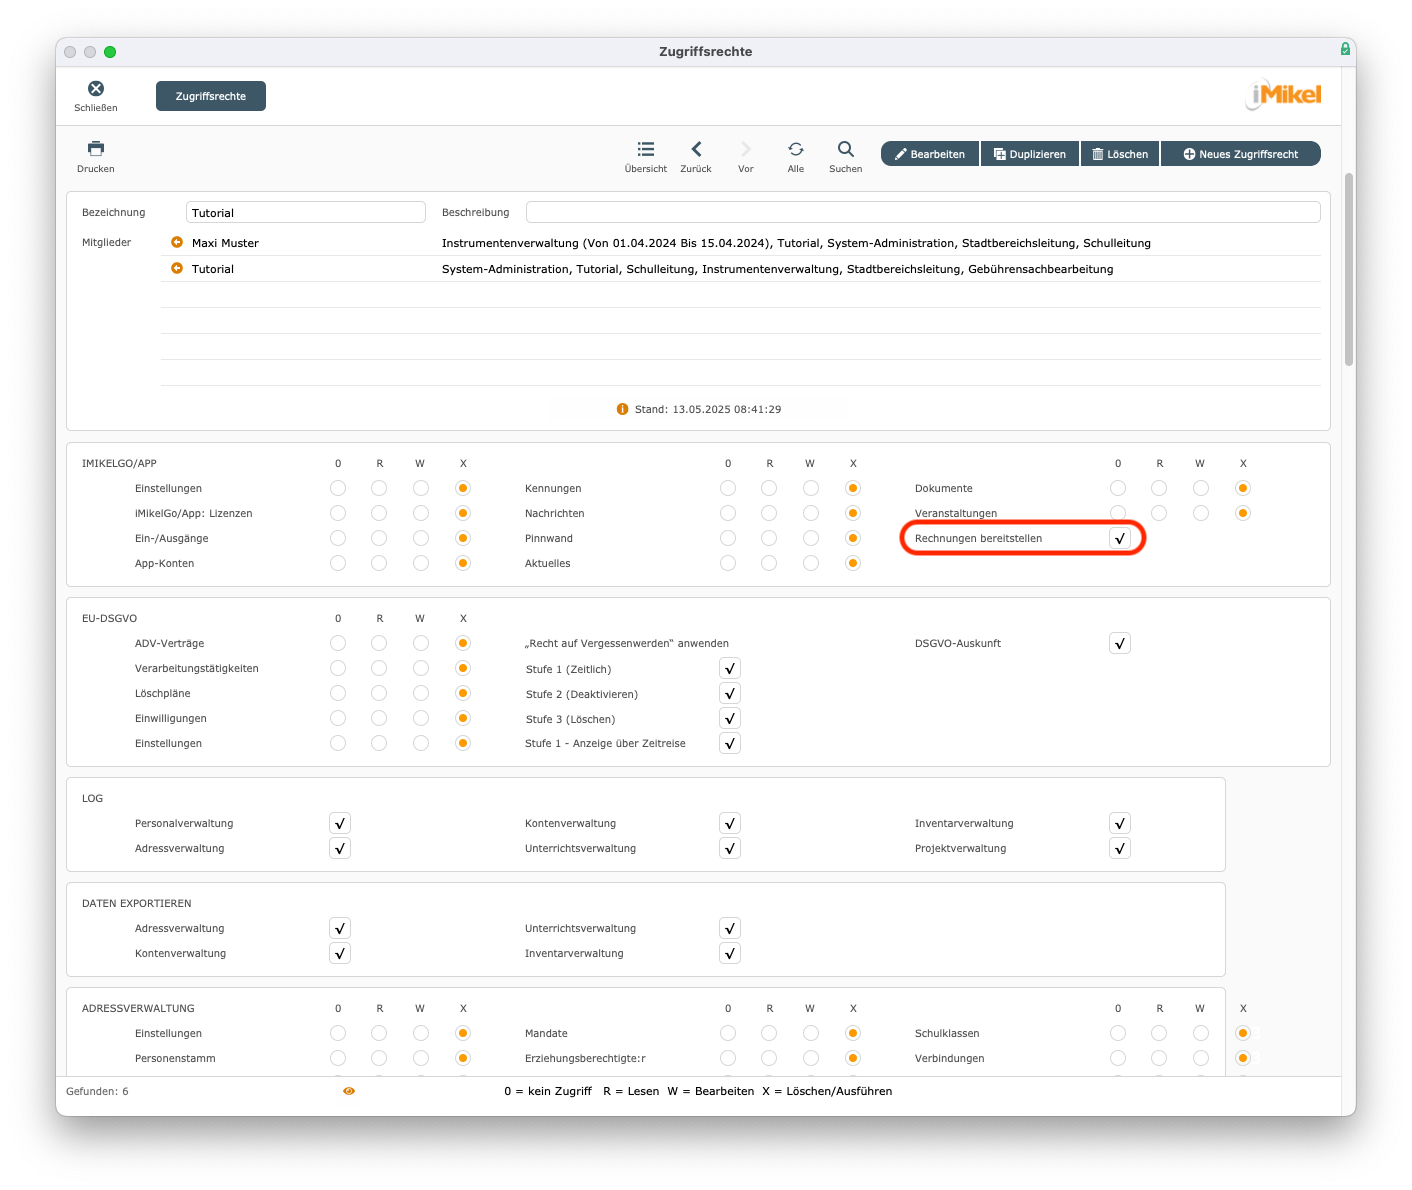The image size is (1412, 1190).
Task: Click the Löschen button
Action: (1120, 154)
